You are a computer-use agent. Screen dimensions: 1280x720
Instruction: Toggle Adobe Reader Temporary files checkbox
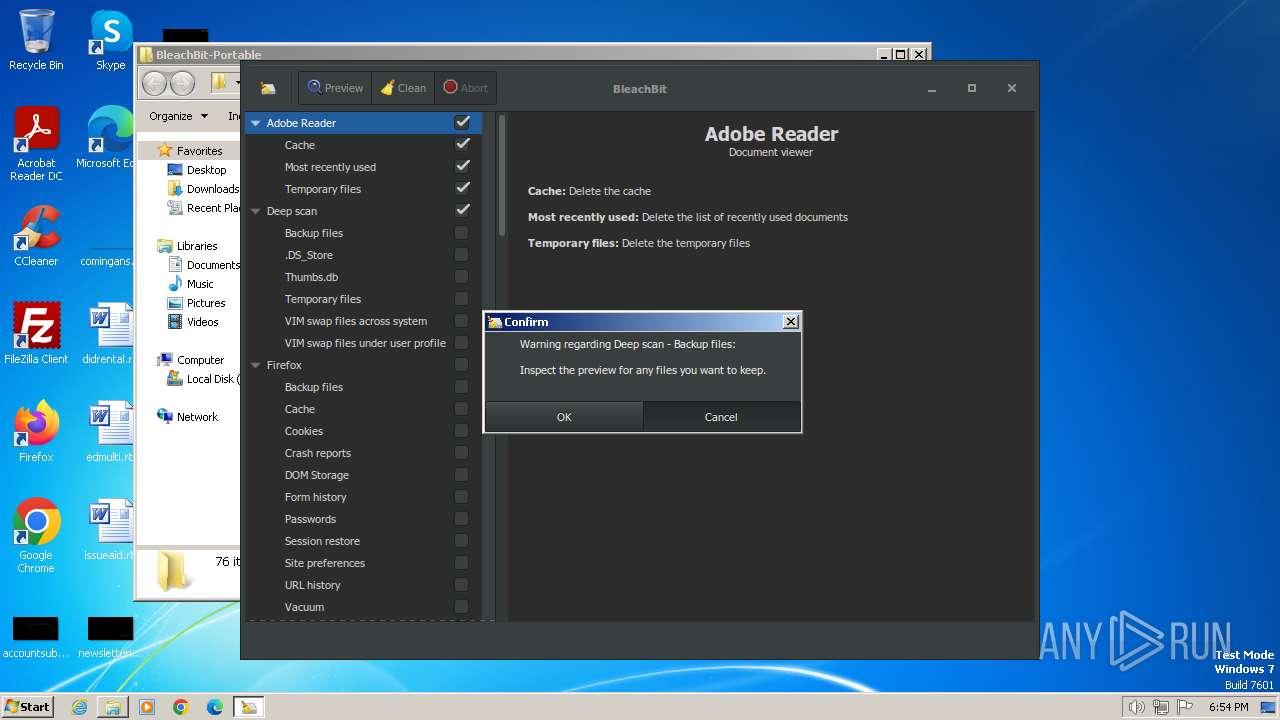point(462,189)
